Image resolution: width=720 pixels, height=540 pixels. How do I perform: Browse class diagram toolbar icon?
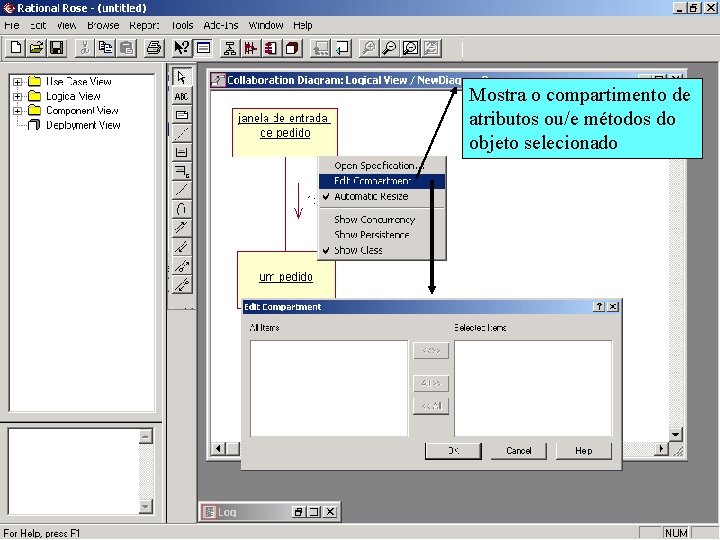coord(229,48)
